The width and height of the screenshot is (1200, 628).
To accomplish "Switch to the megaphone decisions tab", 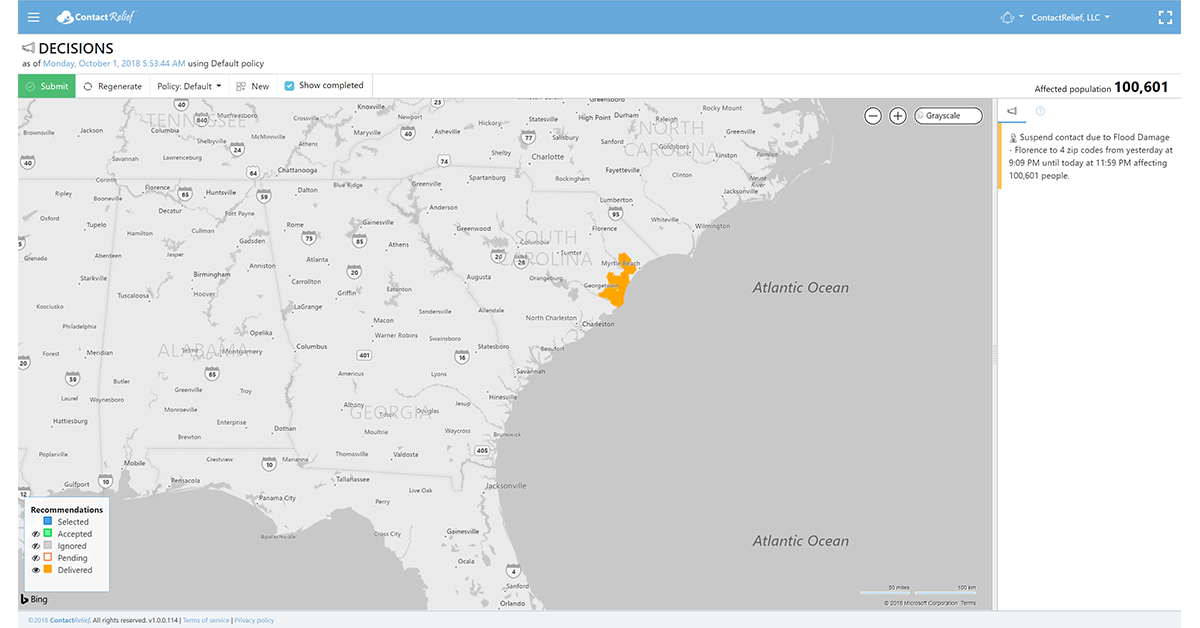I will [x=1012, y=111].
